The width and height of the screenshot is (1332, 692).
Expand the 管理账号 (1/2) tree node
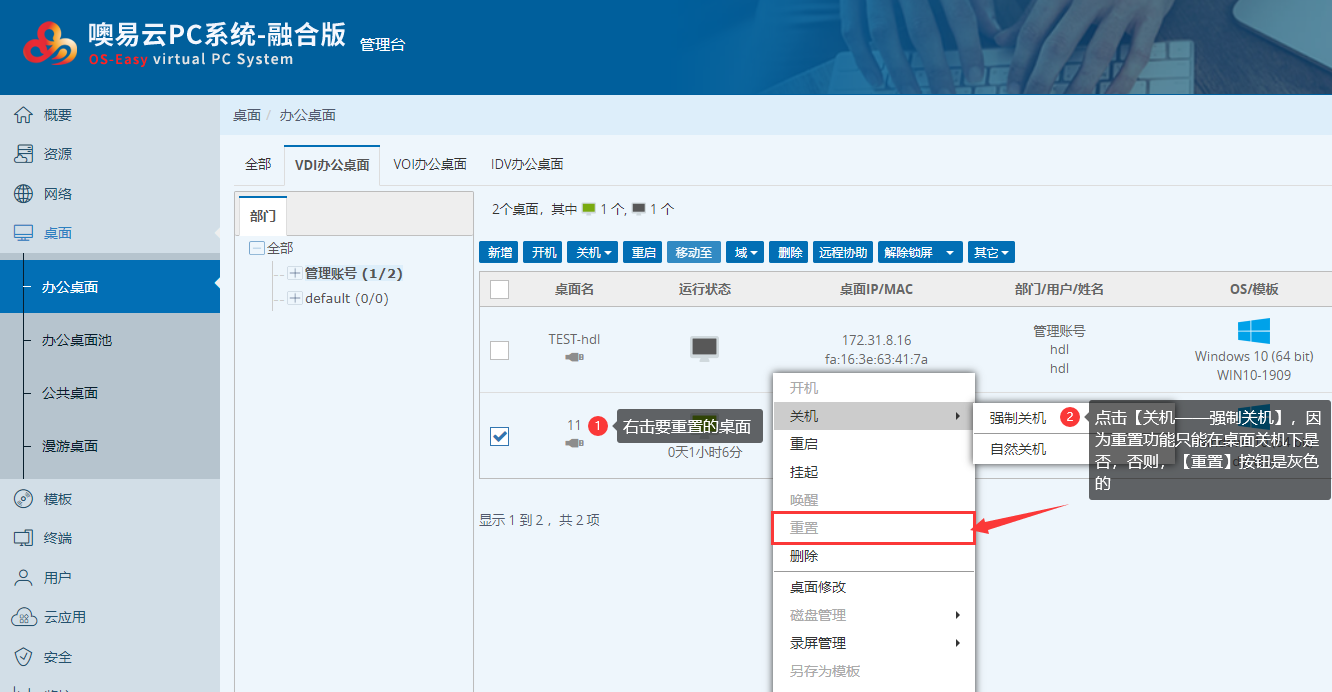point(295,273)
